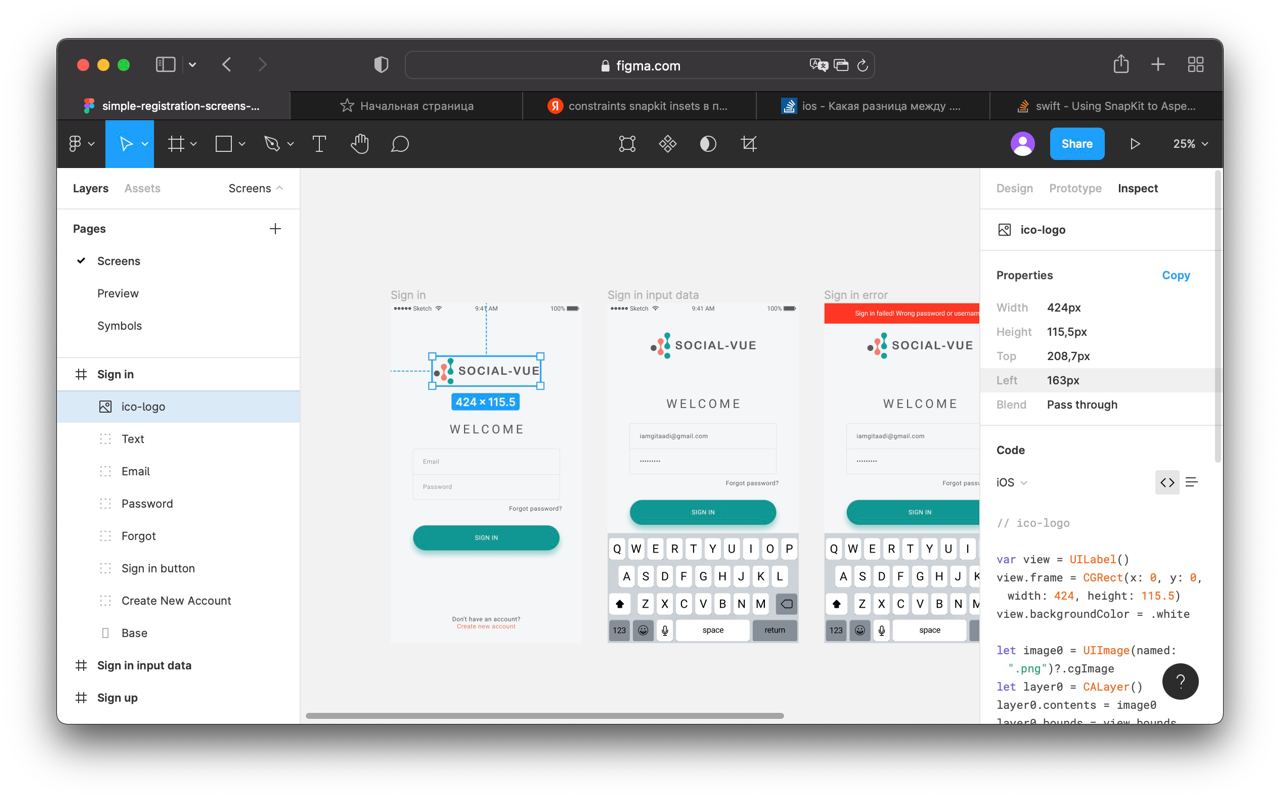Switch to the Prototype tab
This screenshot has height=799, width=1280.
coord(1075,188)
